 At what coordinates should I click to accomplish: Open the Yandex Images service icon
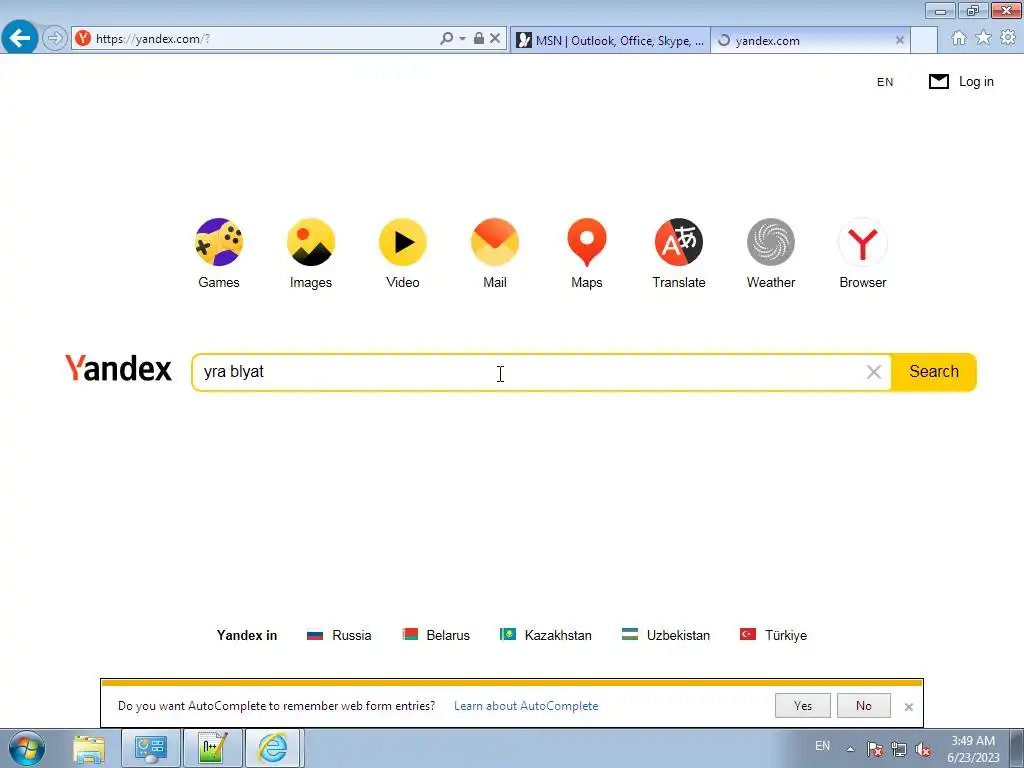311,242
